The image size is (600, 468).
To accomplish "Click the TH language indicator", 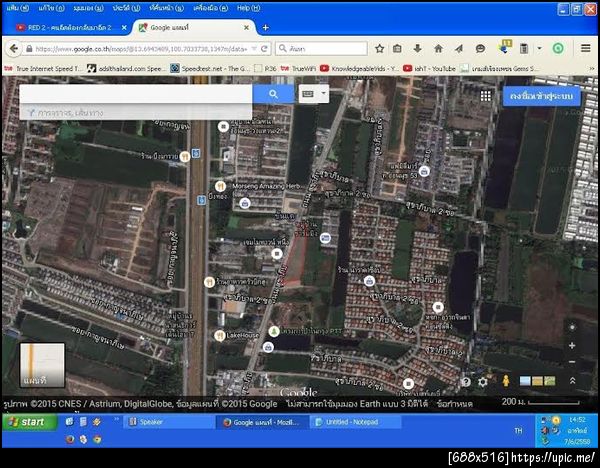I will pos(518,431).
